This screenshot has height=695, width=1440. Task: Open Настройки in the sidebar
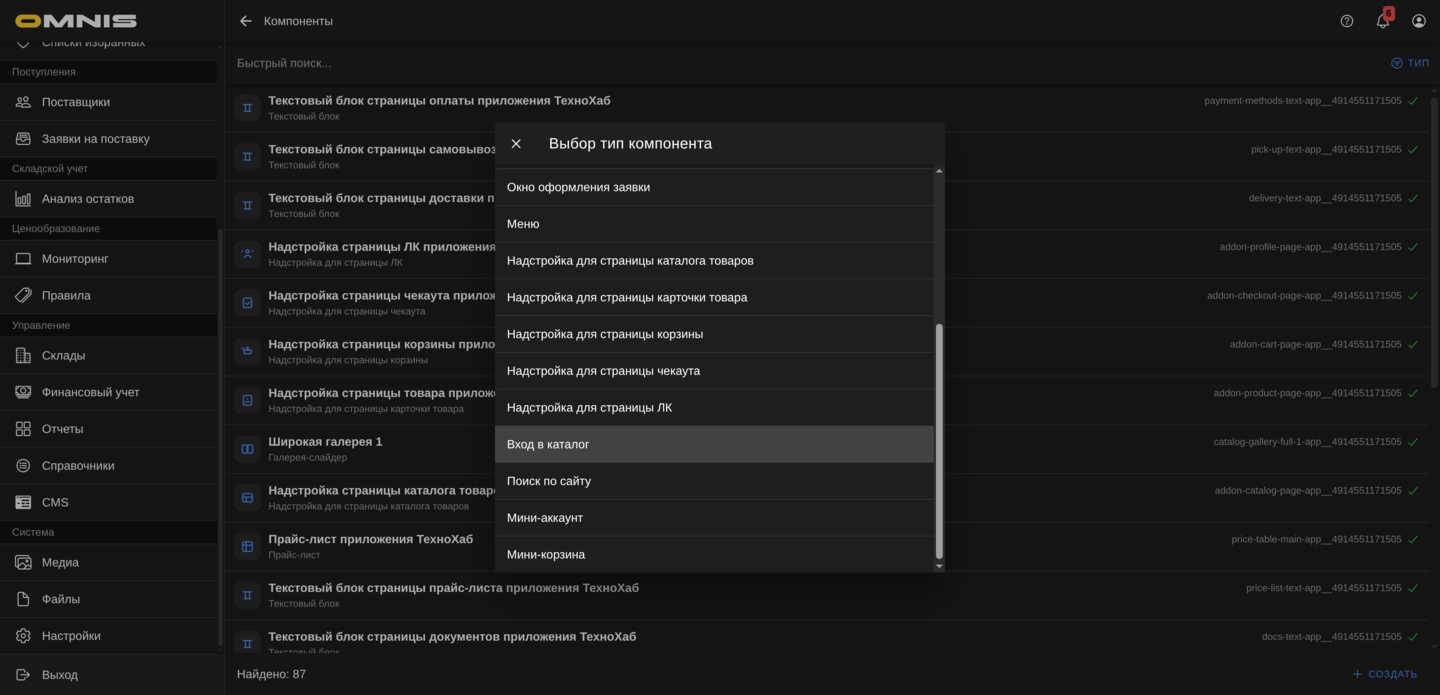pyautogui.click(x=71, y=636)
